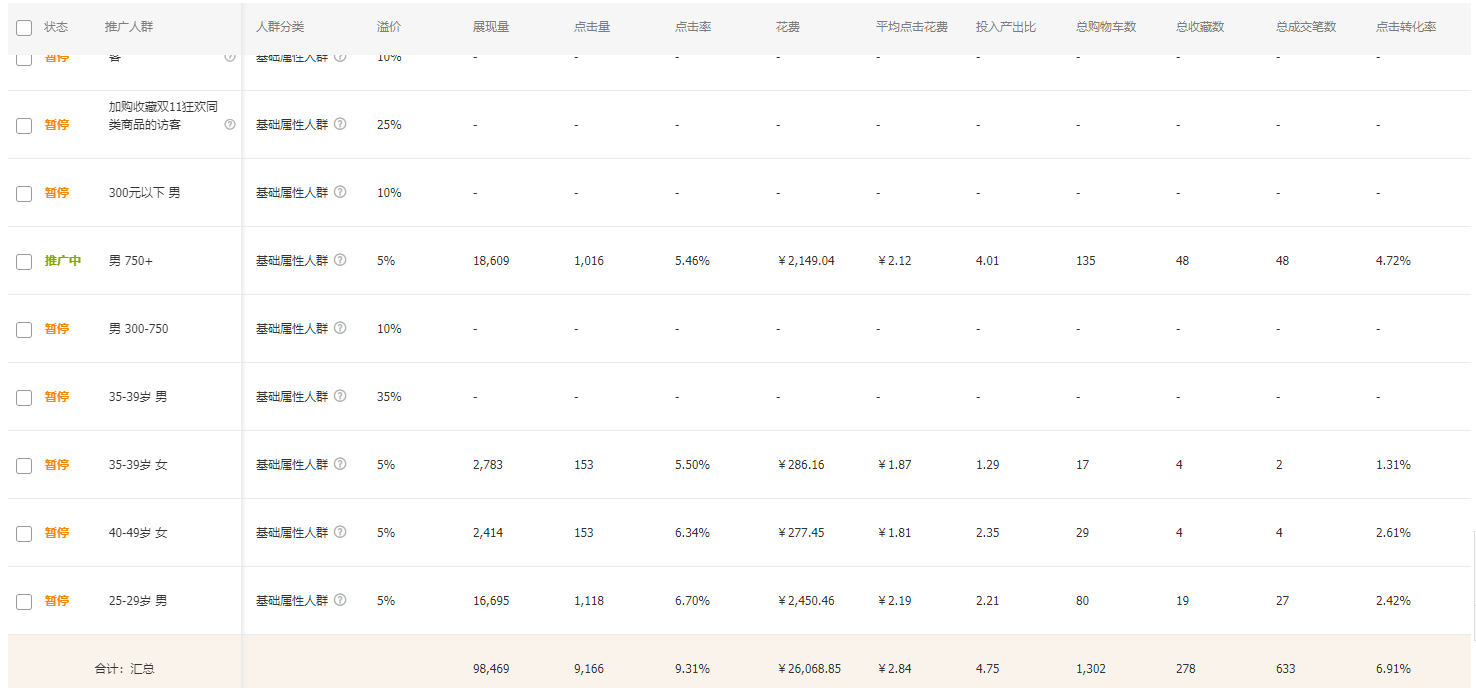
Task: Click the 35% 溢价 value for 35-39岁 男
Action: 389,397
